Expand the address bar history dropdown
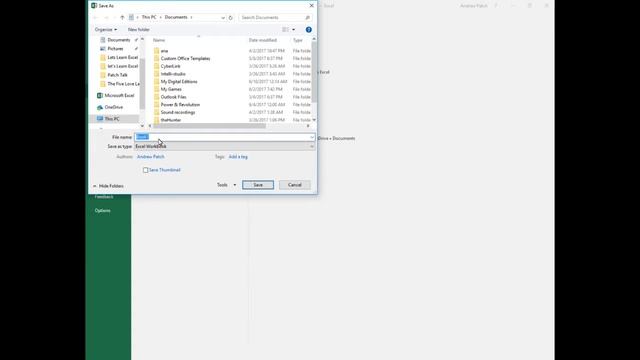 coord(223,18)
